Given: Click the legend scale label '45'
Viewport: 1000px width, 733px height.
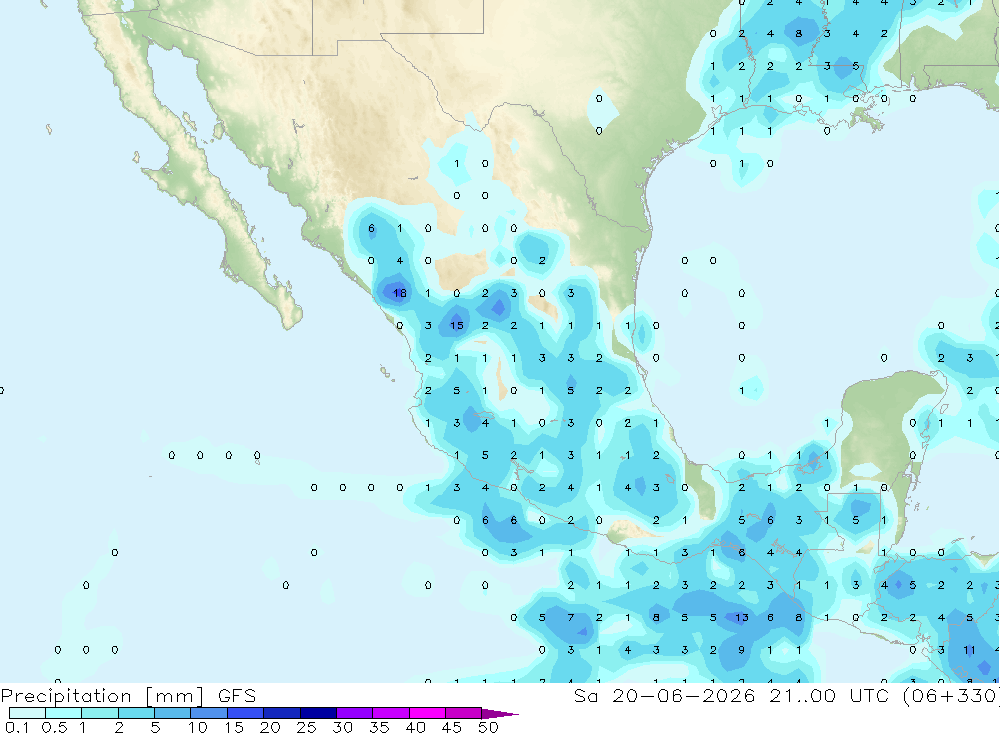Looking at the screenshot, I should pos(452,727).
